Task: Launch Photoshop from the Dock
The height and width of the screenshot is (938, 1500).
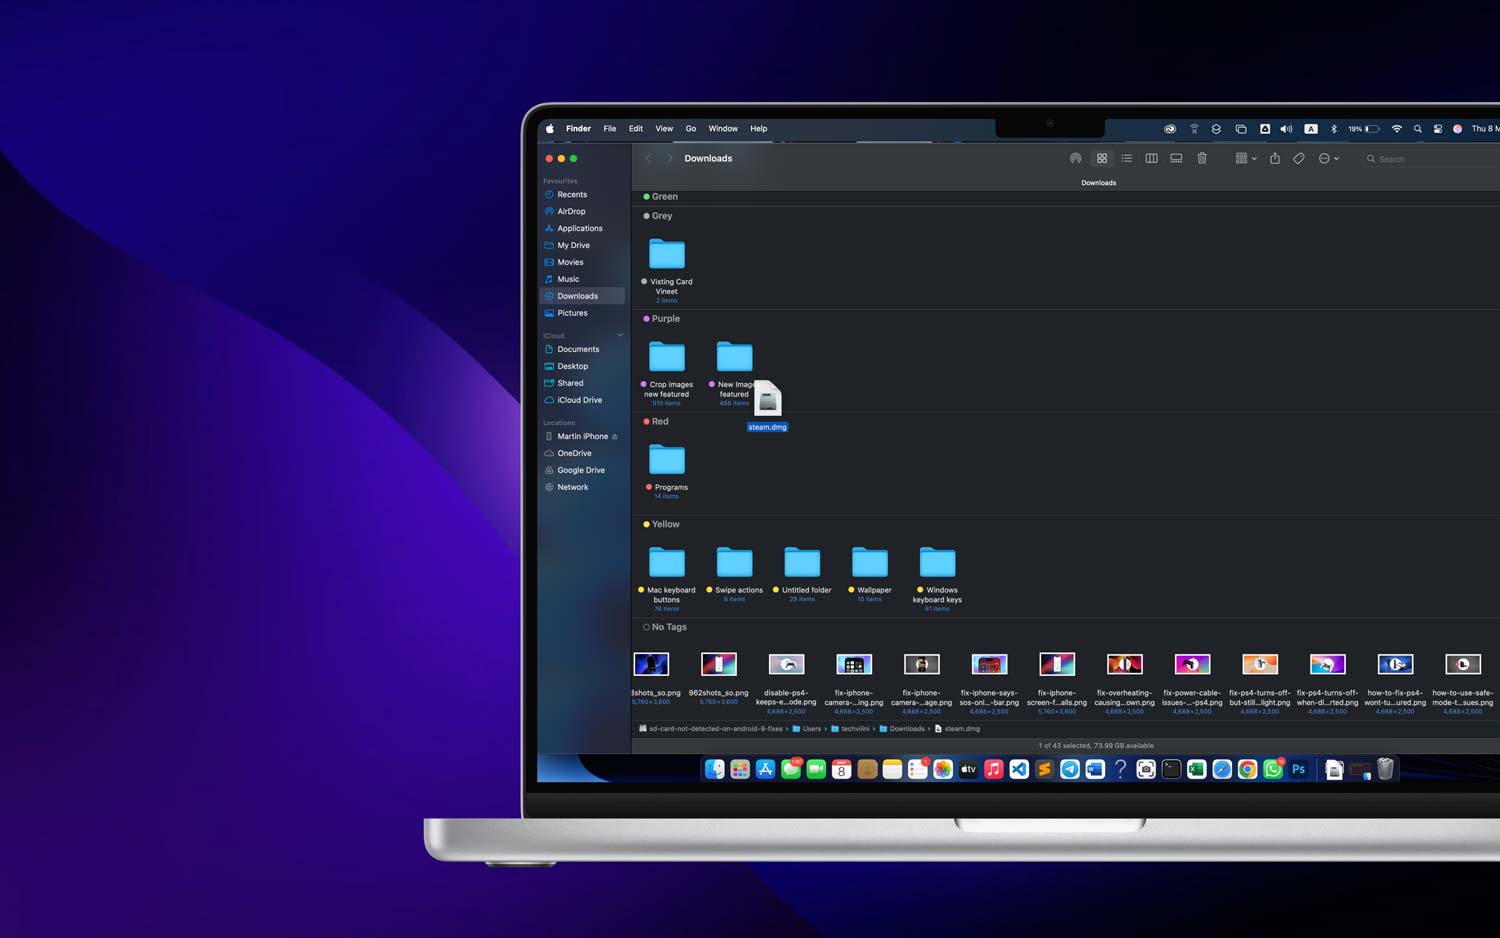Action: tap(1298, 769)
